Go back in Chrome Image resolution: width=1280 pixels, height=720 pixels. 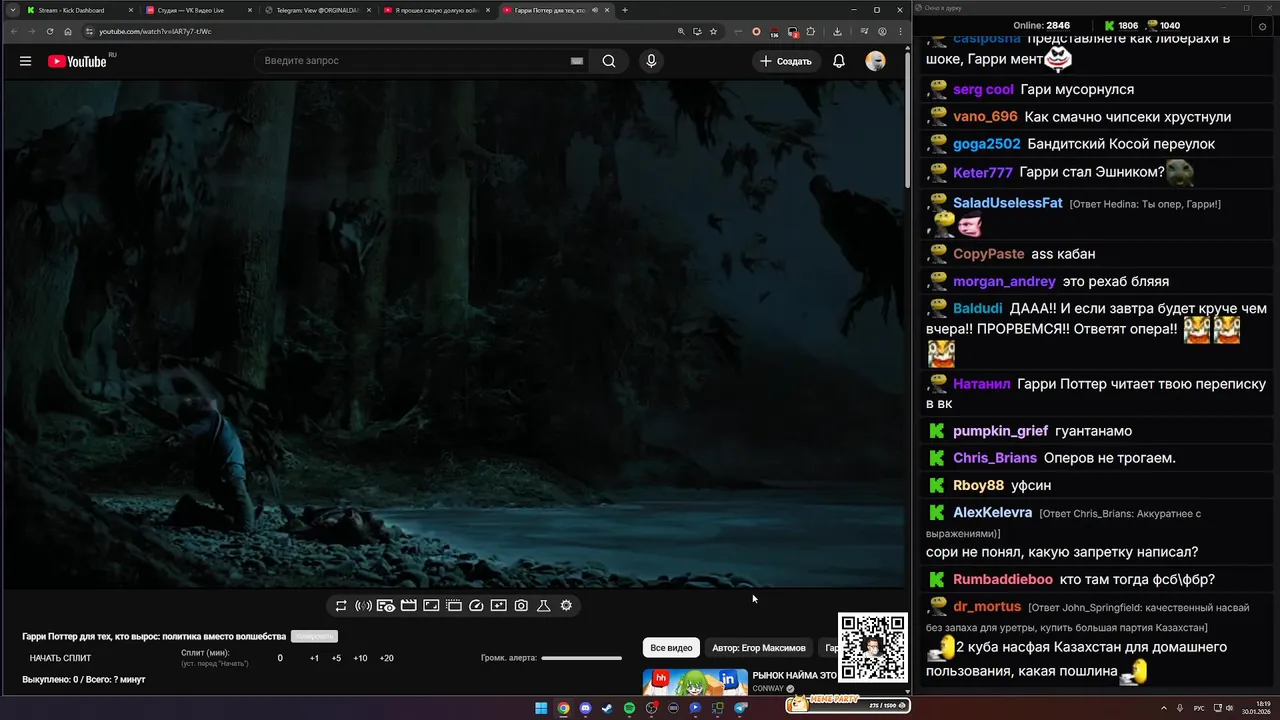click(x=14, y=31)
